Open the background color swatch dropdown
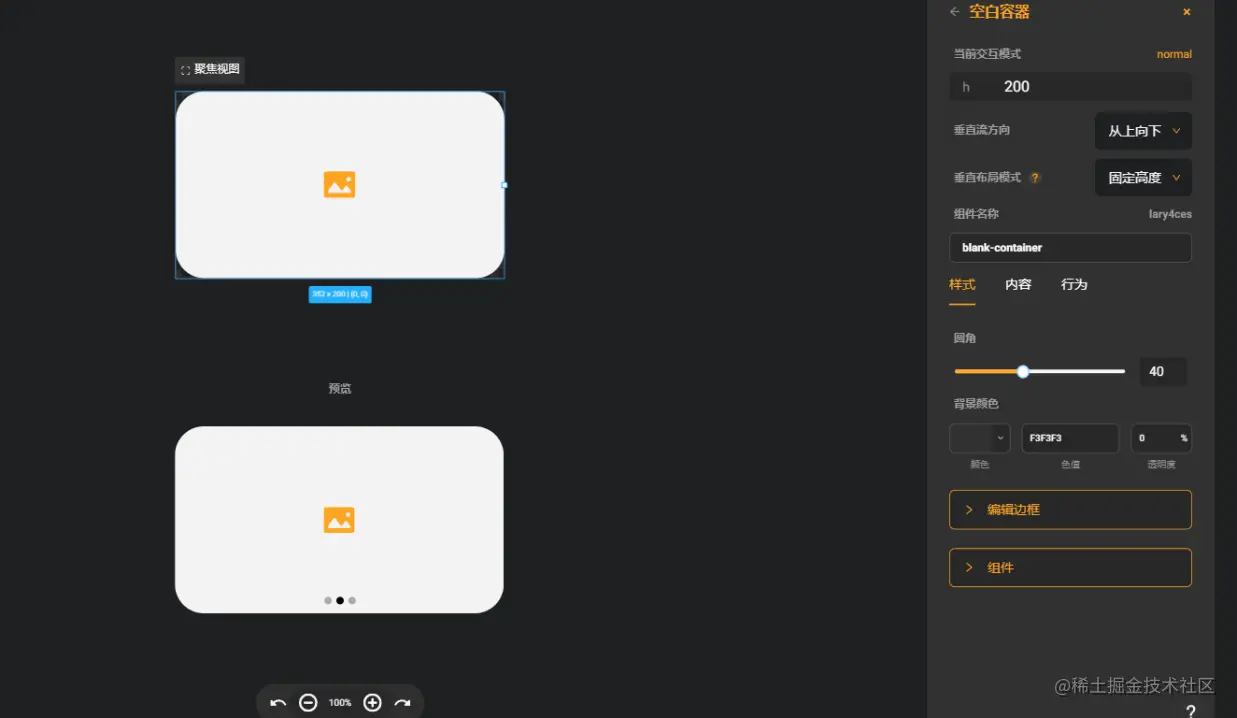 click(980, 438)
